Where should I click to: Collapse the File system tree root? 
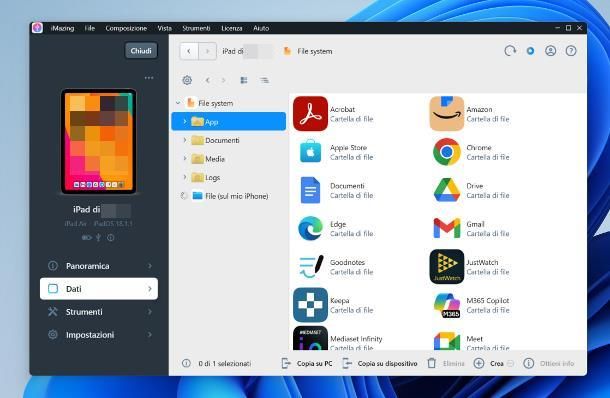pos(178,103)
